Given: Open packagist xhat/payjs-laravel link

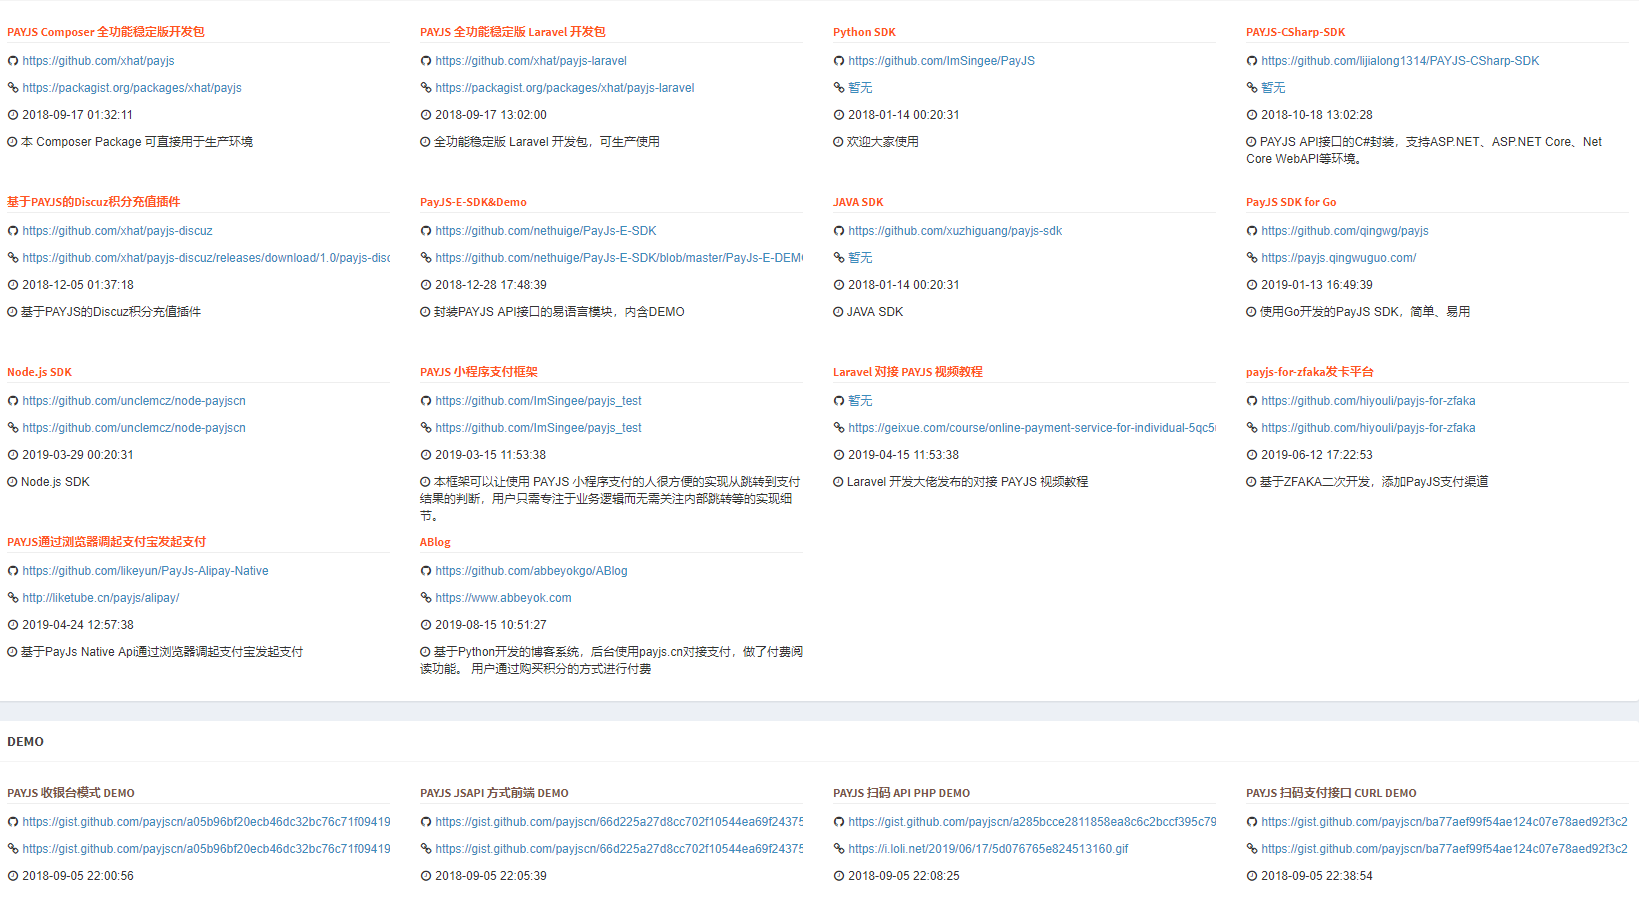Looking at the screenshot, I should 565,88.
